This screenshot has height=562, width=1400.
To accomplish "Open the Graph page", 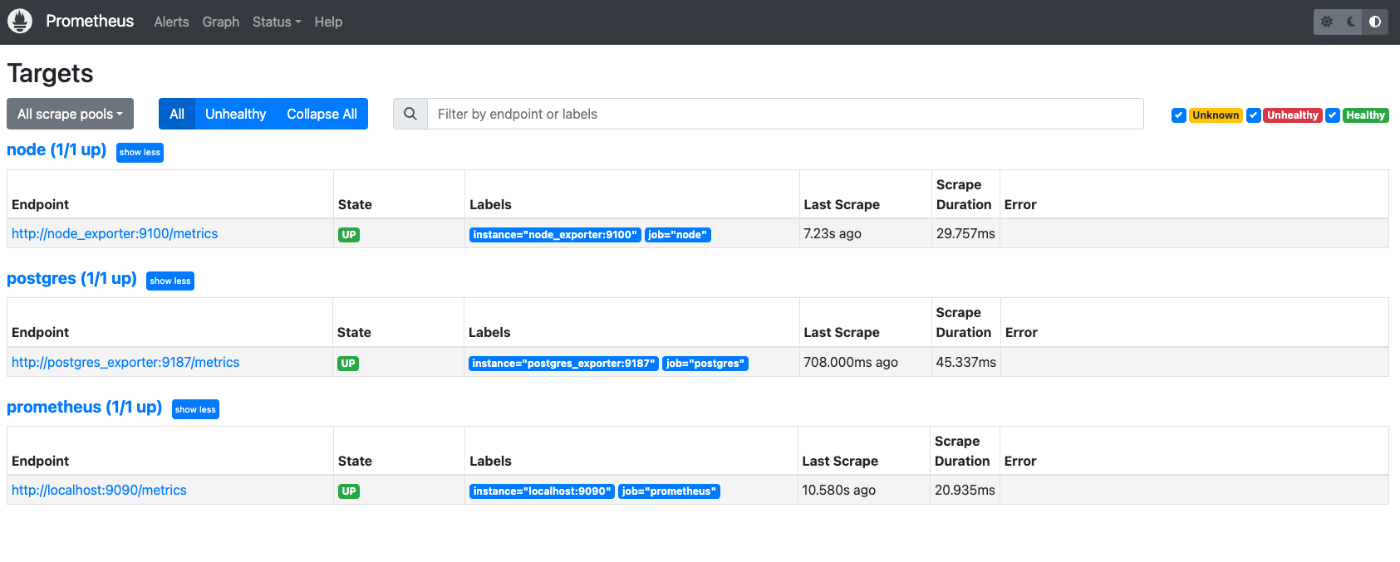I will pyautogui.click(x=221, y=22).
